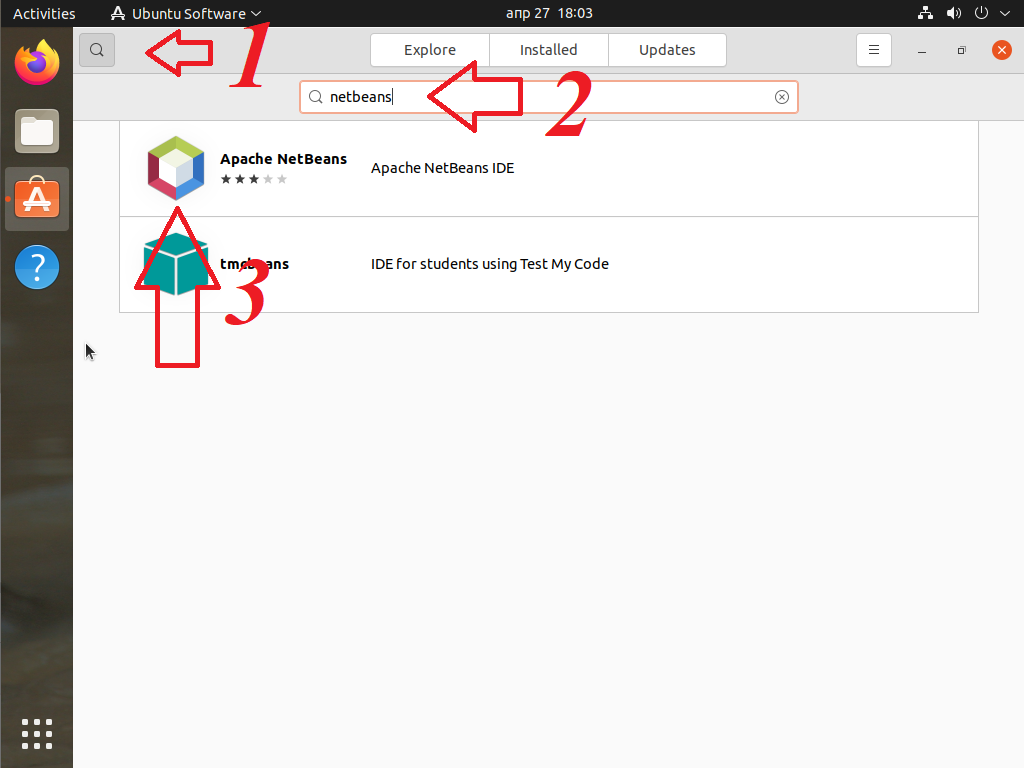
Task: Click the Apache NetBeans star rating
Action: (253, 179)
